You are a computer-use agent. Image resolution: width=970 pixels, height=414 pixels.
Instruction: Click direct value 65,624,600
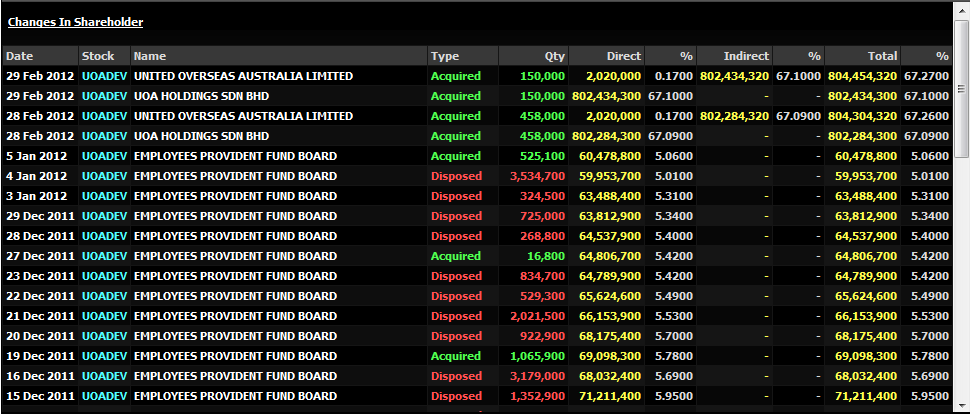(611, 296)
